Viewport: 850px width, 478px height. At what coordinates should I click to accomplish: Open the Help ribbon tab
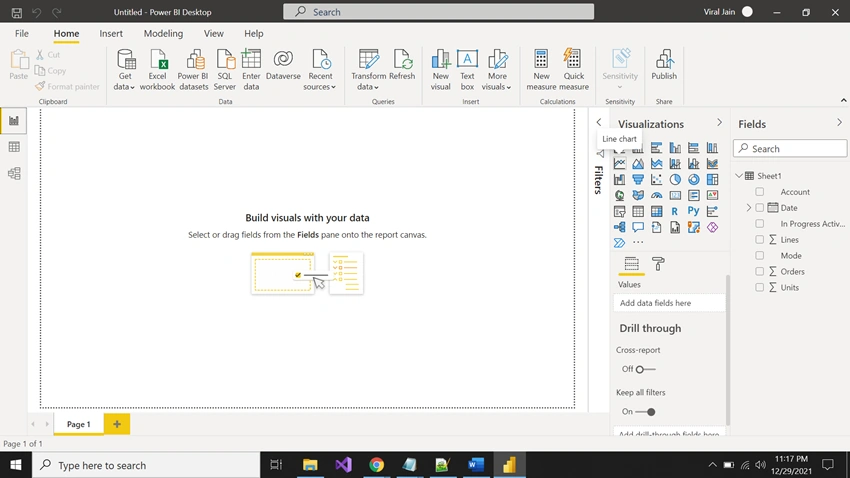(x=254, y=34)
